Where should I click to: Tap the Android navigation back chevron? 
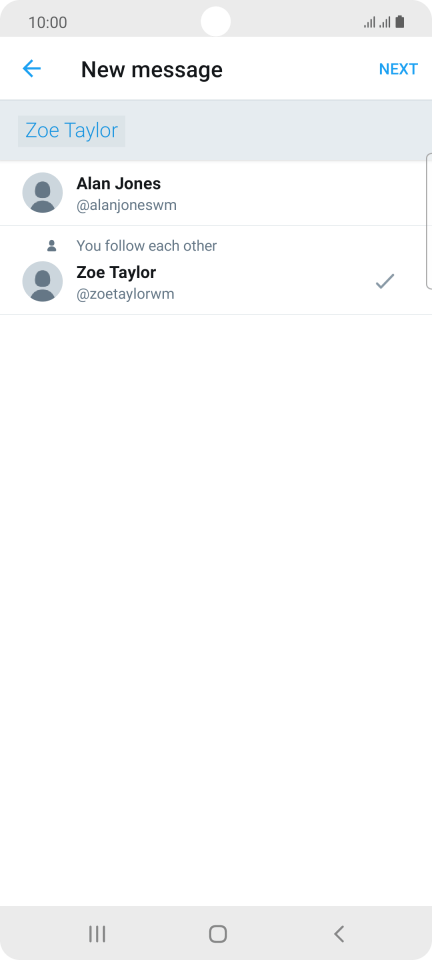tap(339, 934)
